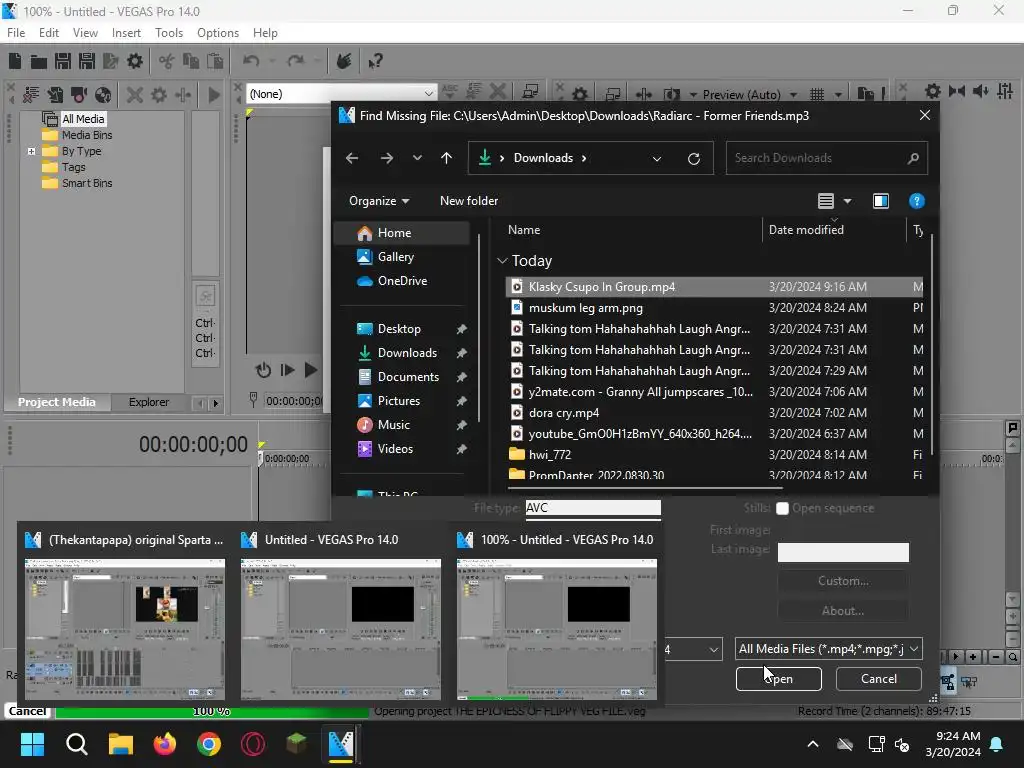Viewport: 1024px width, 768px height.
Task: Collapse the Today file group
Action: point(502,261)
